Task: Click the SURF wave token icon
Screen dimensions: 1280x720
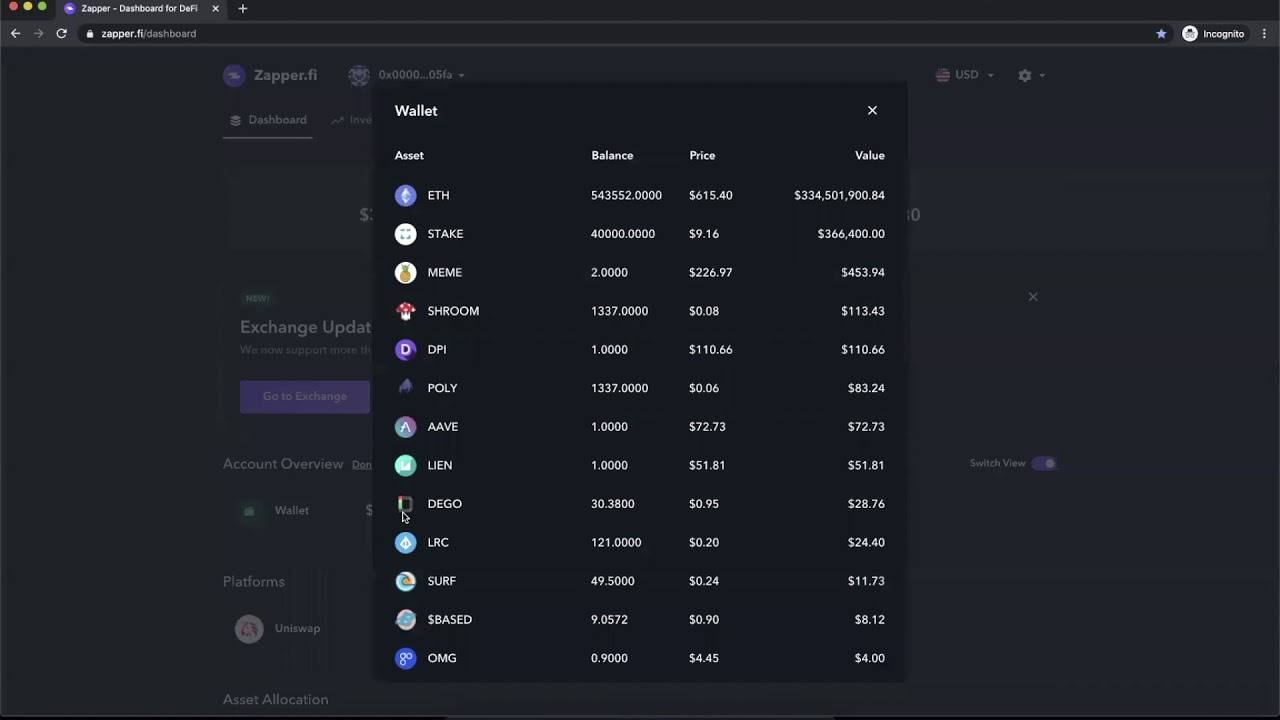Action: (x=405, y=580)
